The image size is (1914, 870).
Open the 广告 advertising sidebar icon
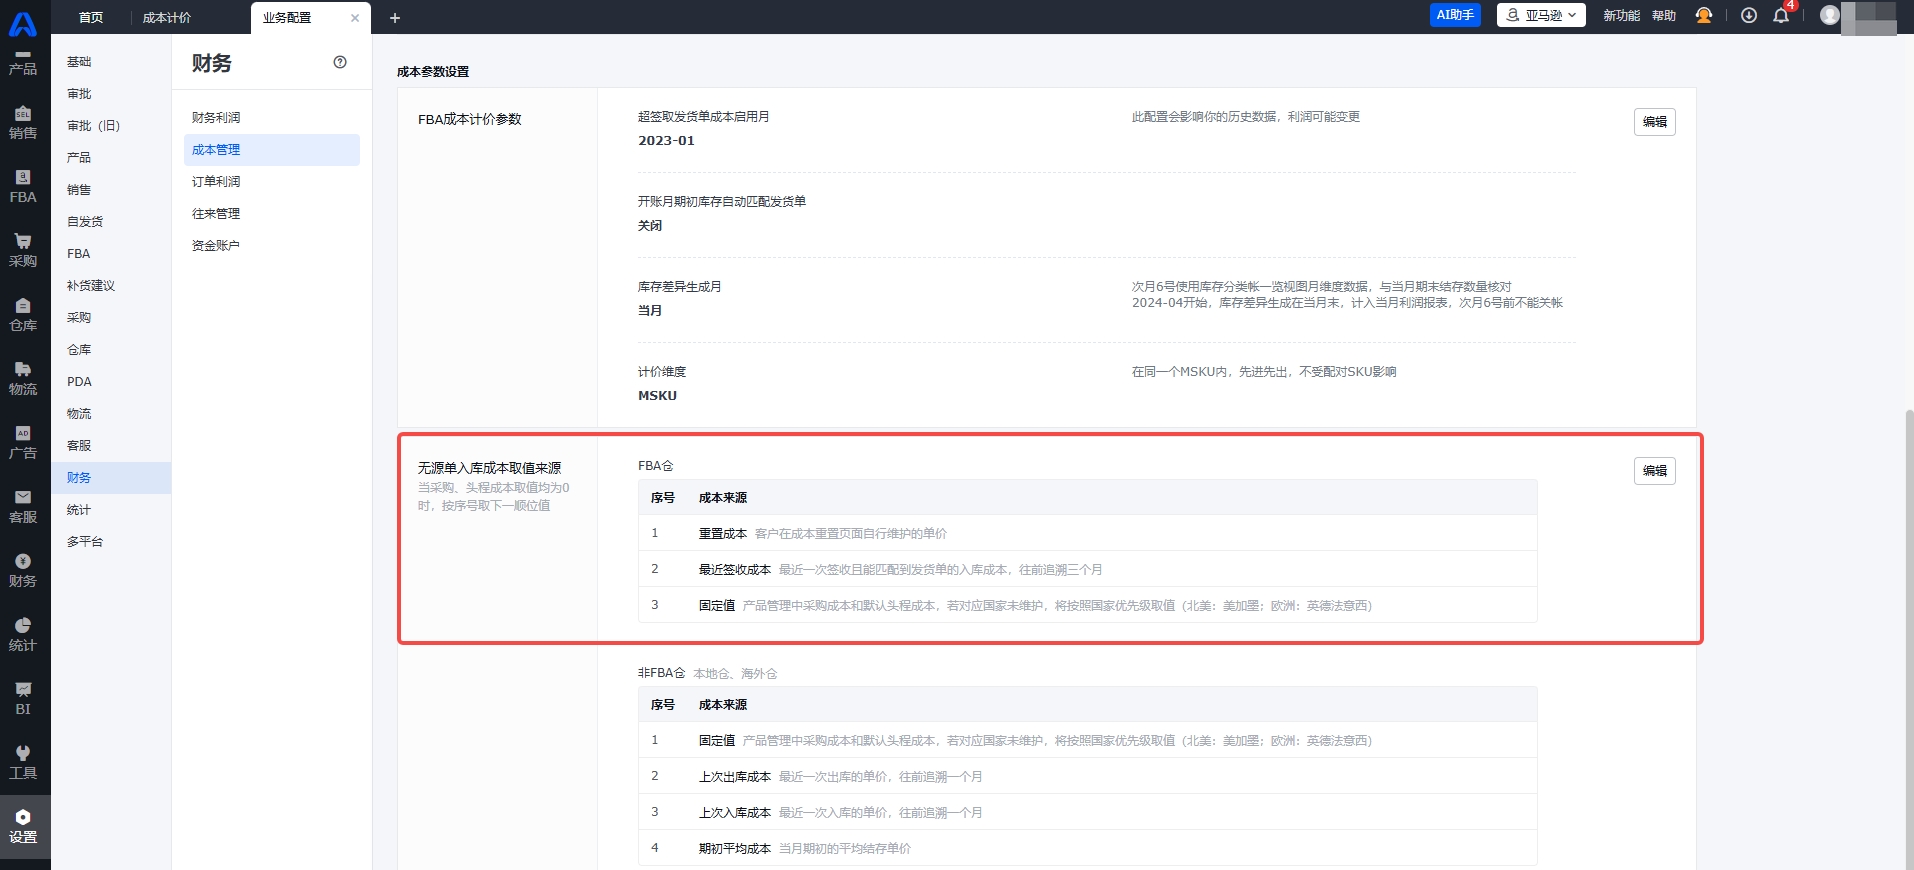[23, 442]
